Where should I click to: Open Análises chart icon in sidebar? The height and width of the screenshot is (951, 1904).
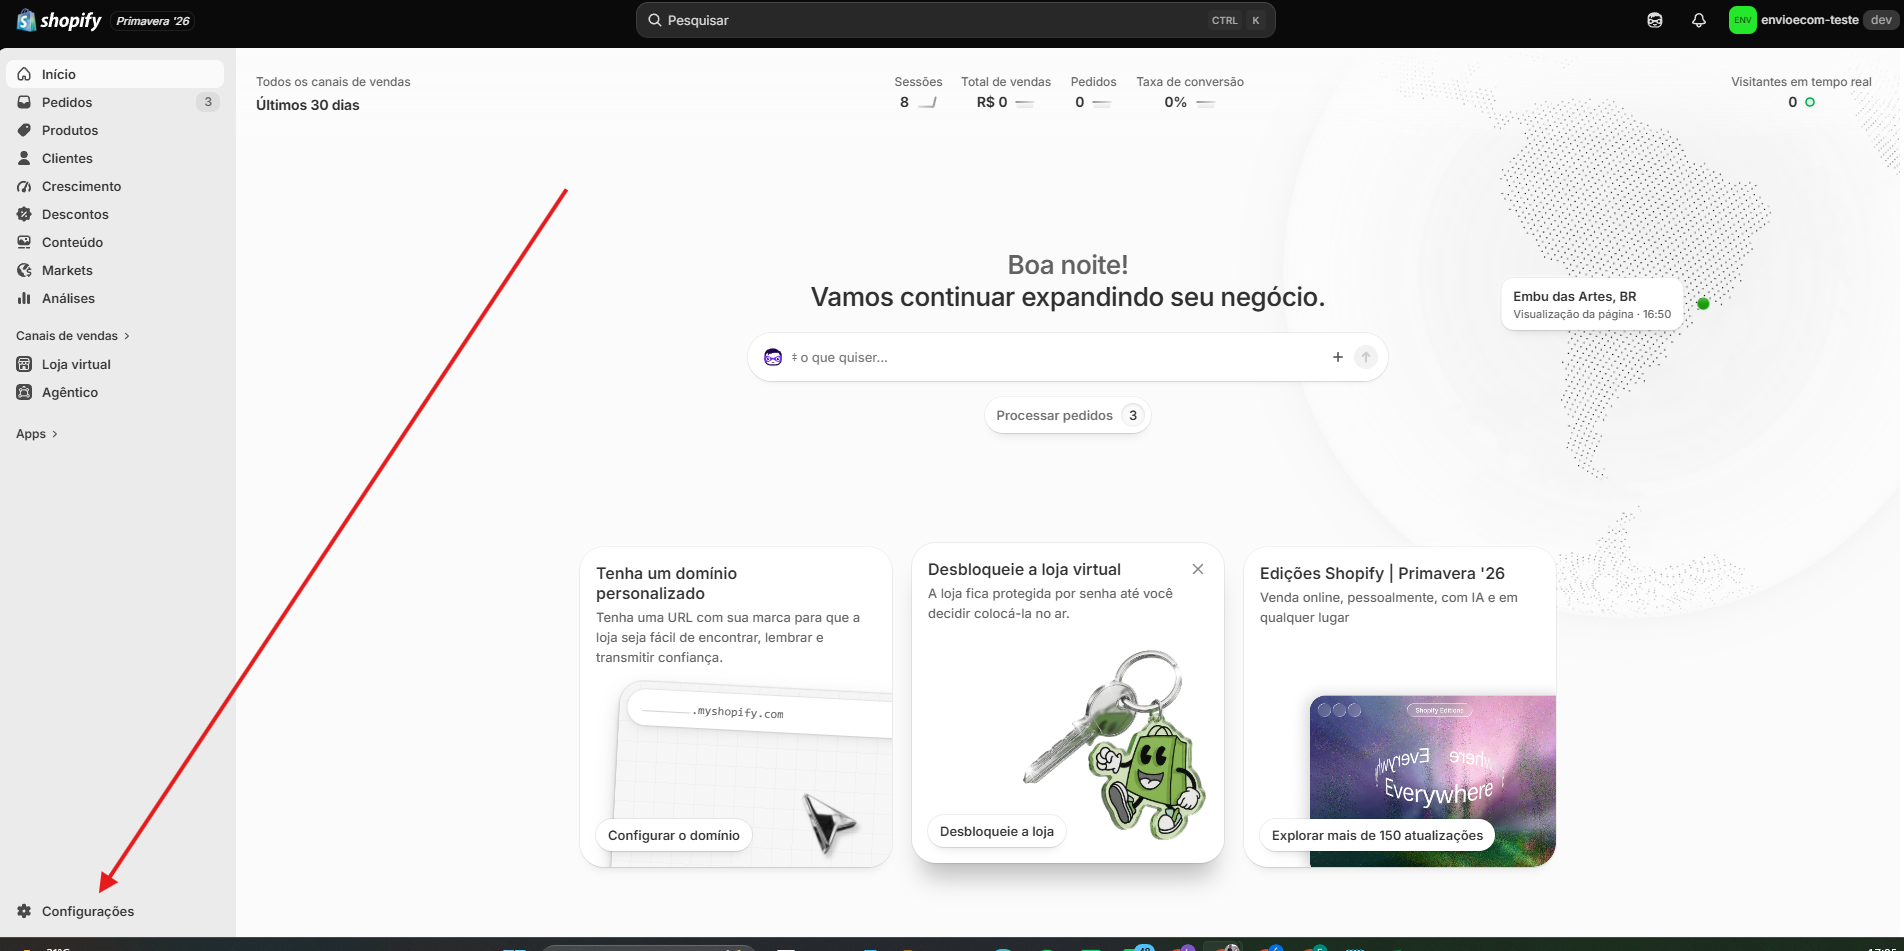pyautogui.click(x=24, y=298)
